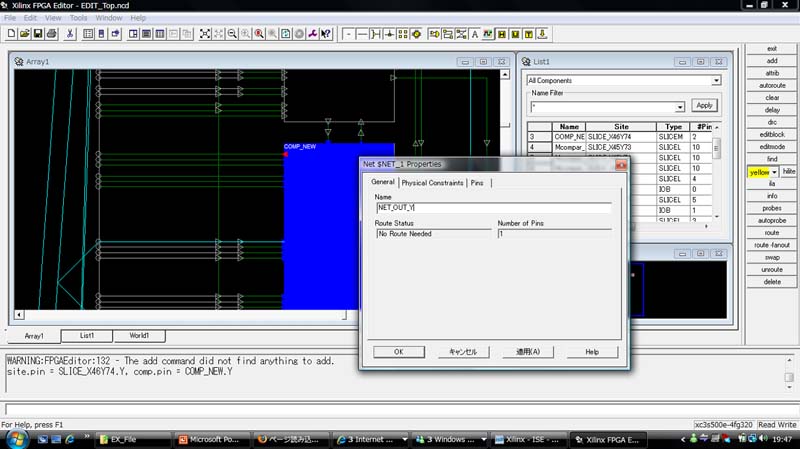This screenshot has width=800, height=449.
Task: Switch to the List1 window tab
Action: [x=87, y=336]
